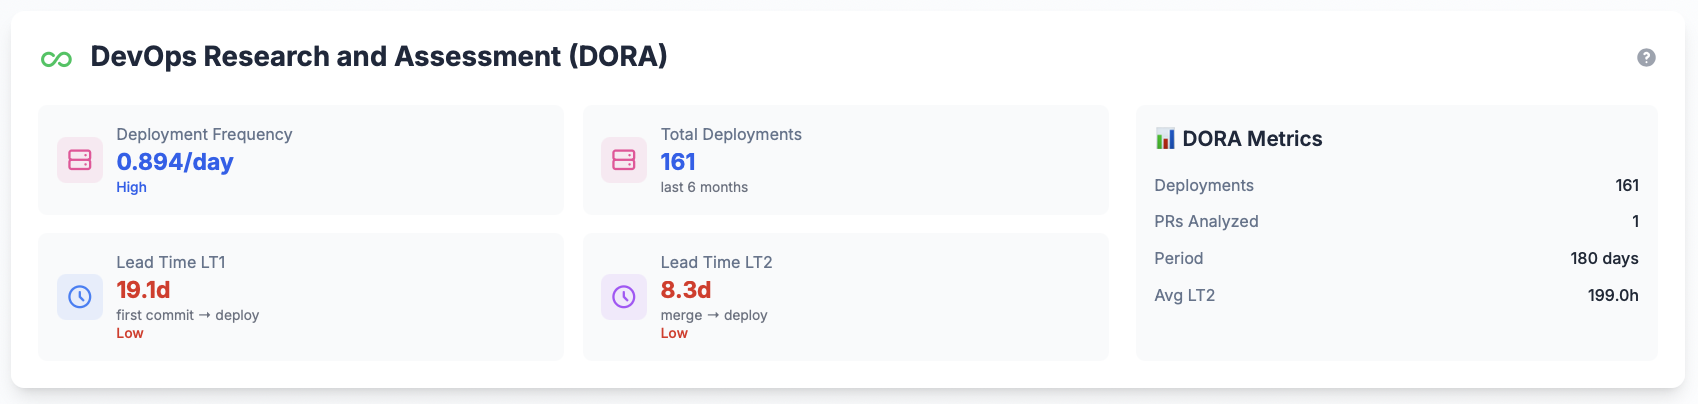Viewport: 1698px width, 404px height.
Task: Click the DevOps Research and Assessment heading
Action: click(x=379, y=57)
